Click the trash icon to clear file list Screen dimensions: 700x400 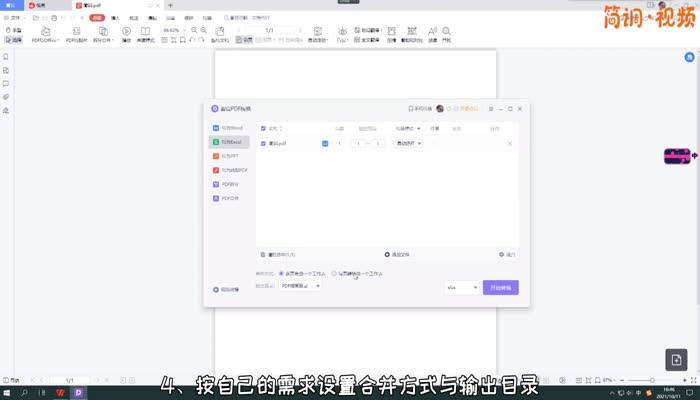(x=263, y=255)
